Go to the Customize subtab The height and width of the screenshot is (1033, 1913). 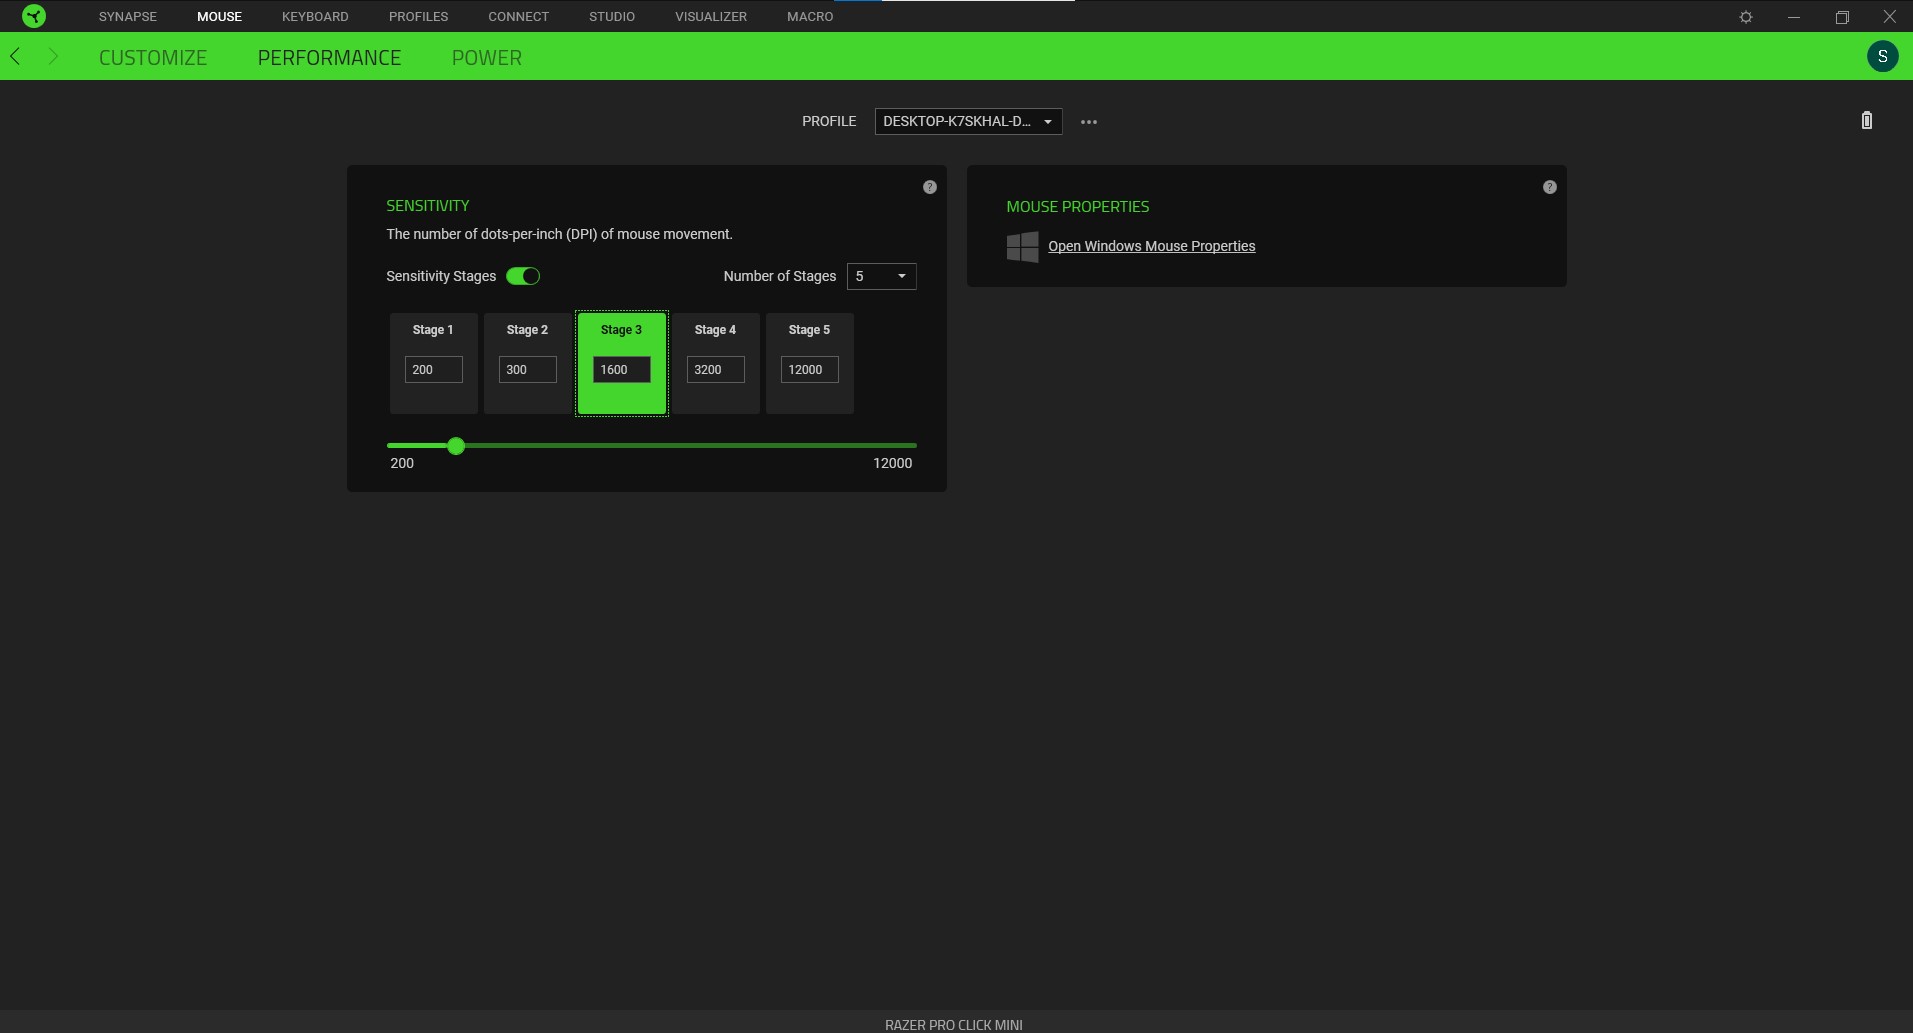[153, 58]
